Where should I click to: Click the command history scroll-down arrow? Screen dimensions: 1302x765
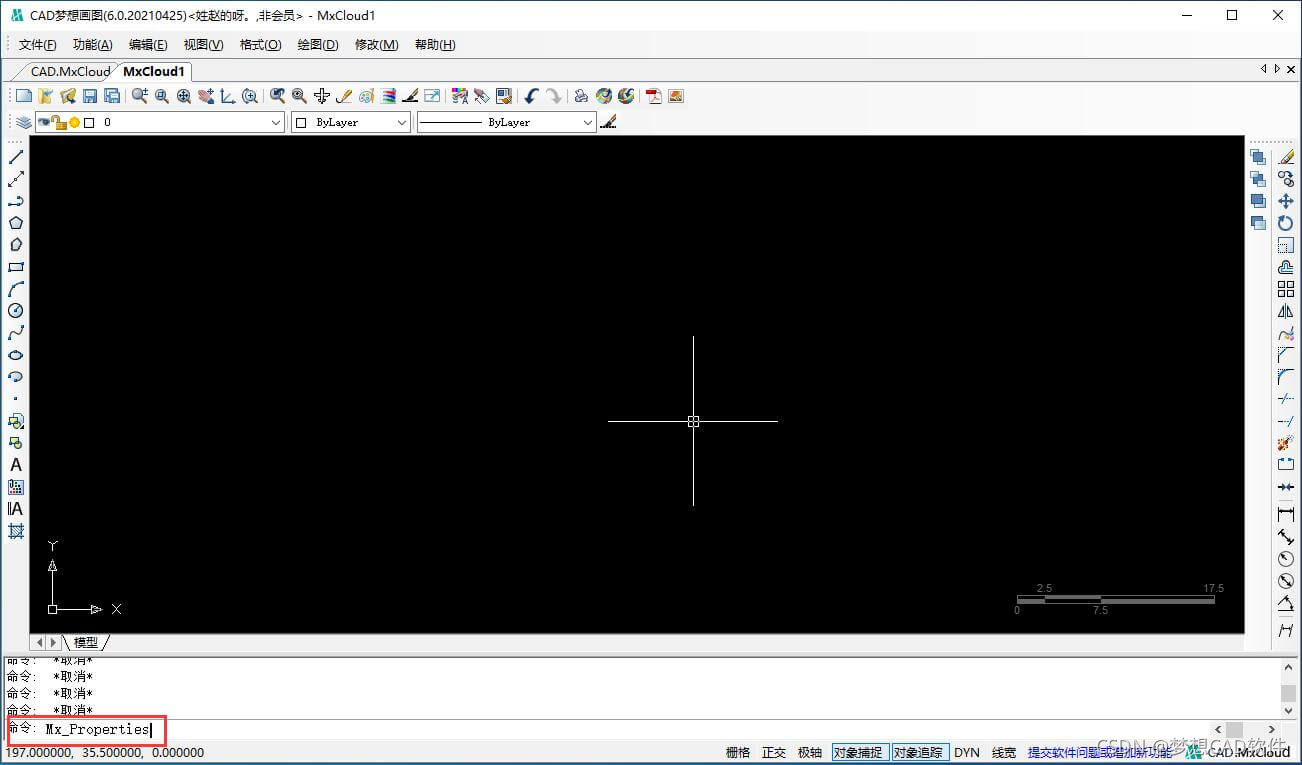pos(1289,710)
